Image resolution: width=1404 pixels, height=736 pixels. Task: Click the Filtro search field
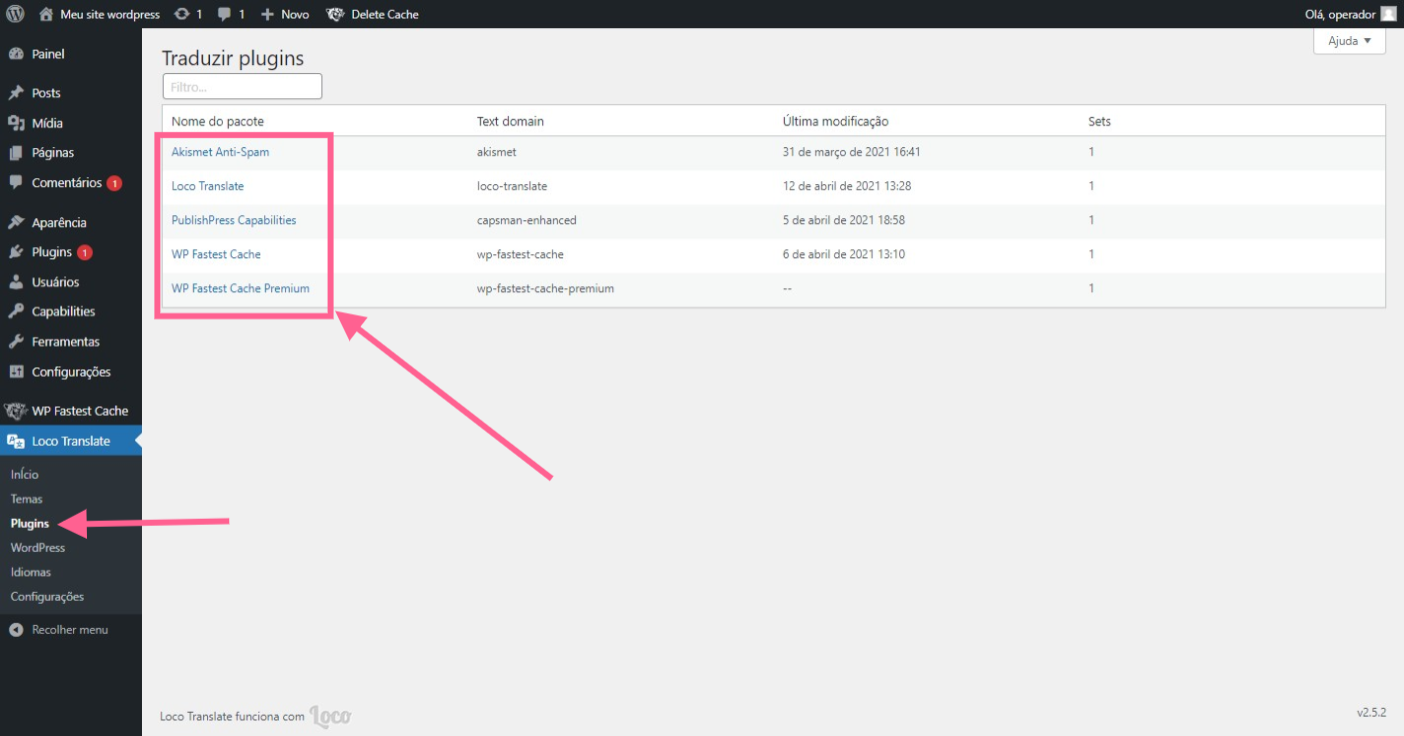click(242, 87)
